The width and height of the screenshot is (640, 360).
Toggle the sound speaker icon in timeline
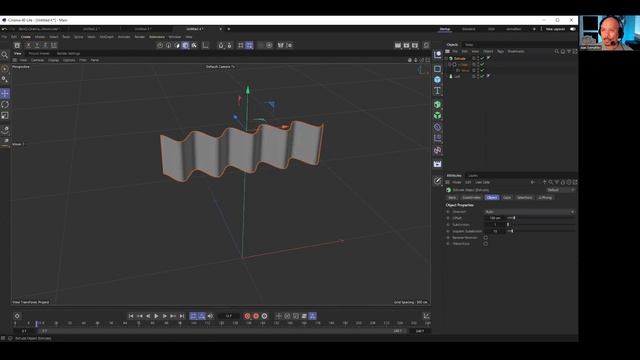211,316
